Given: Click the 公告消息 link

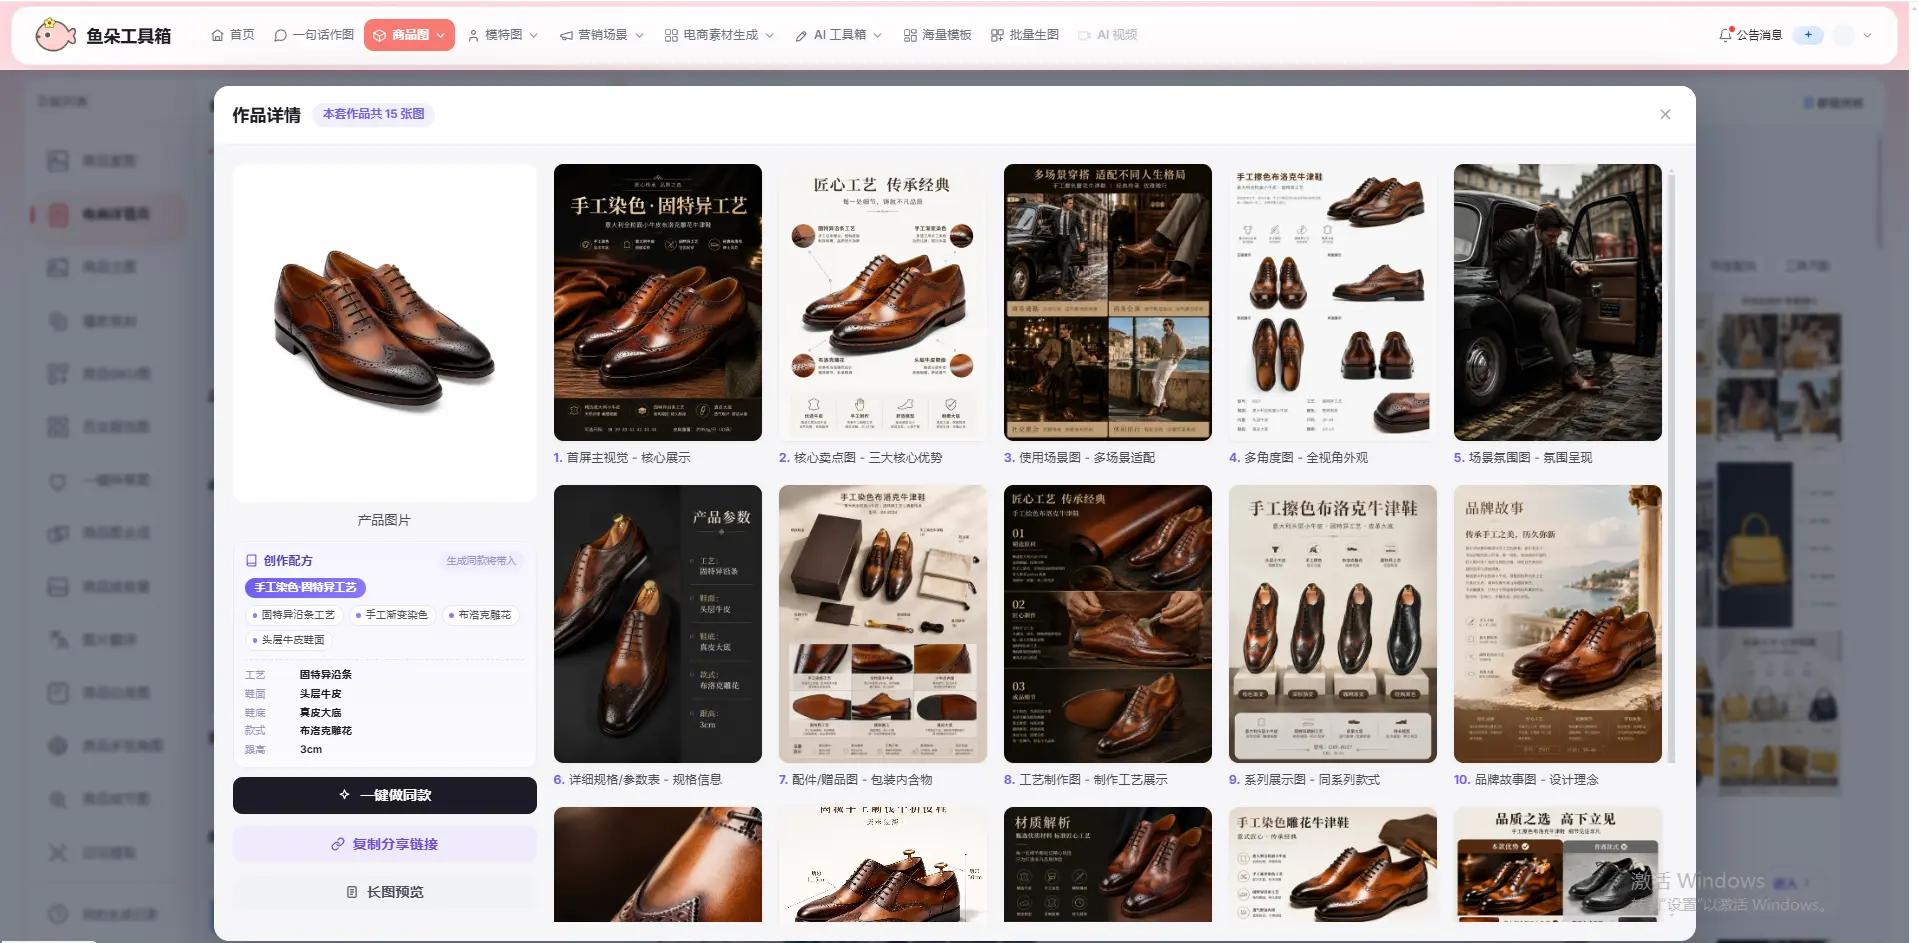Looking at the screenshot, I should [x=1759, y=35].
